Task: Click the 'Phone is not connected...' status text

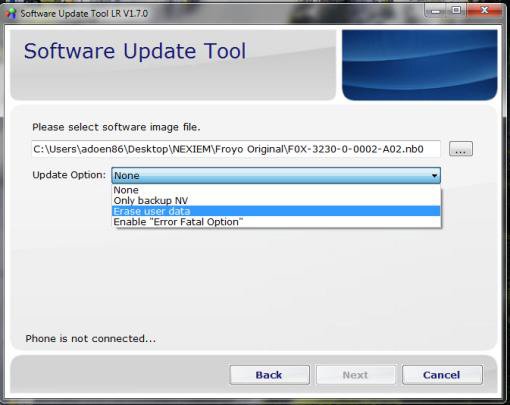Action: coord(90,339)
